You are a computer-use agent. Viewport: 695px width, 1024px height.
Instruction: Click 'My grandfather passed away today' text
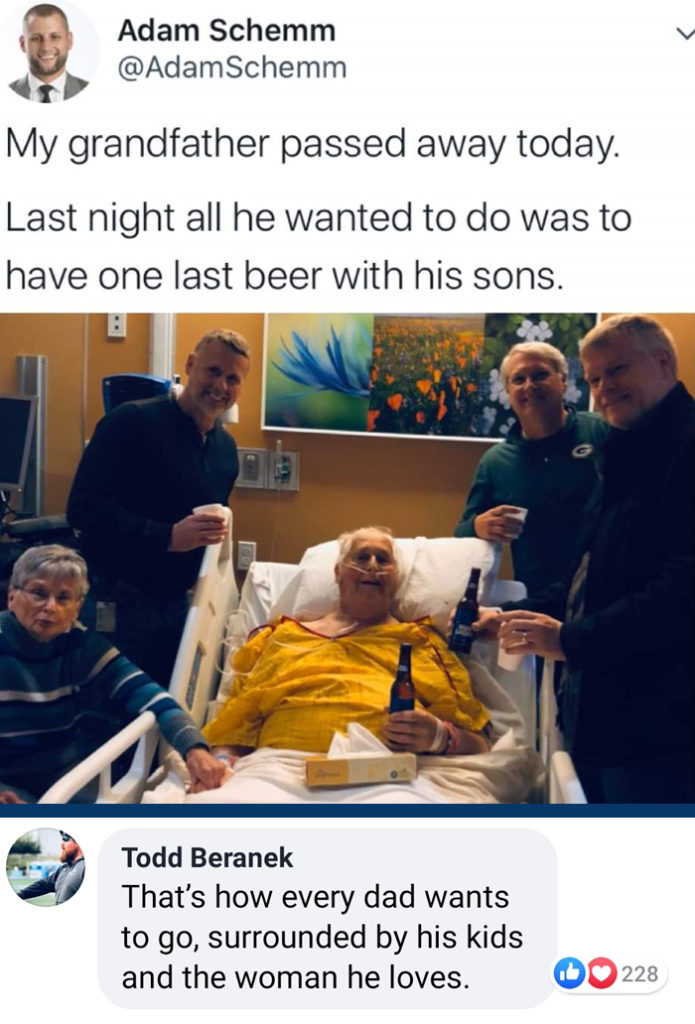point(312,144)
